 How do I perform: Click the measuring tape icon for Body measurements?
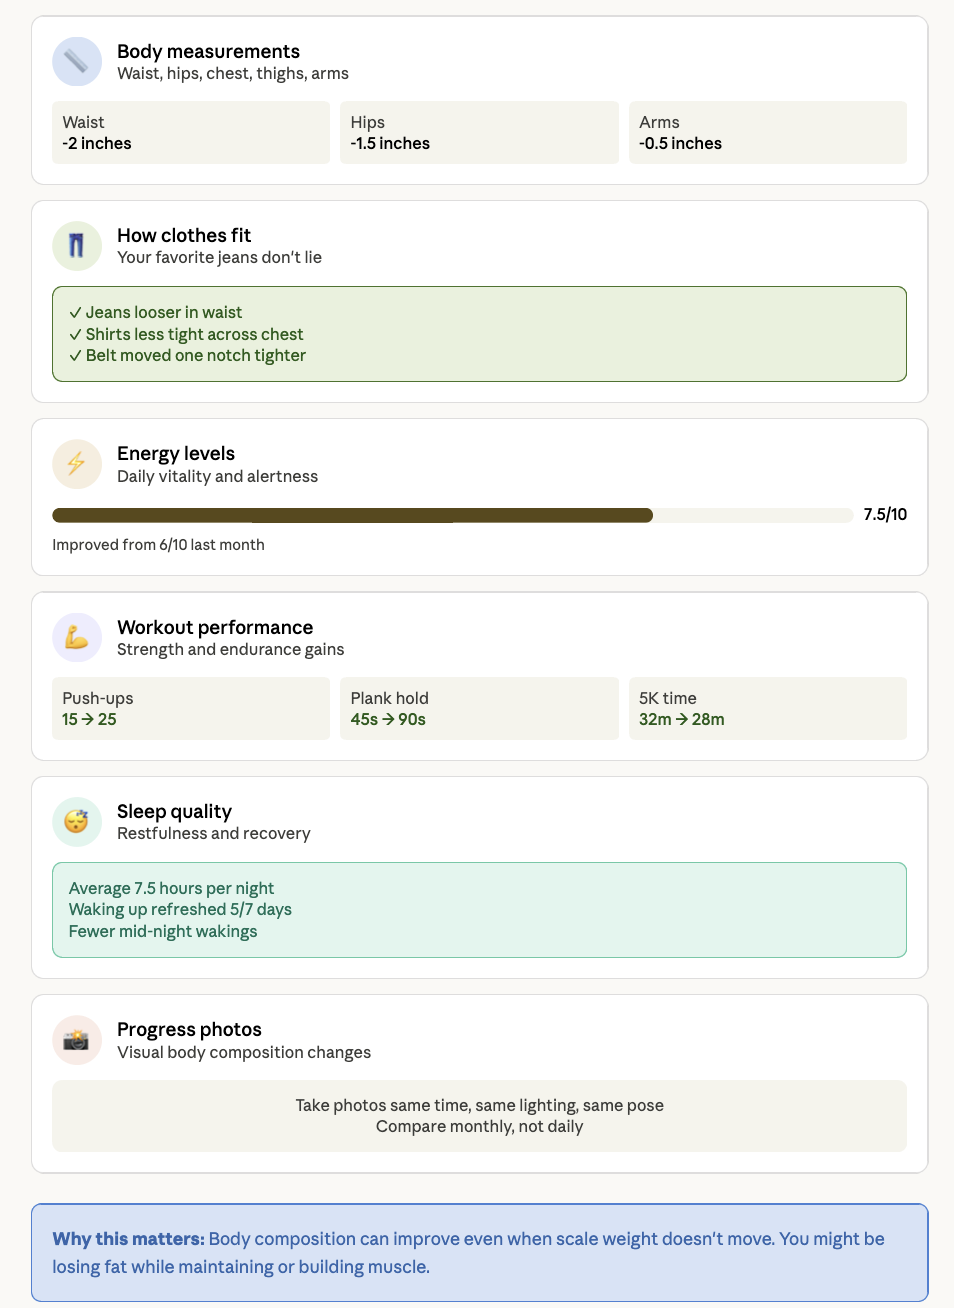point(77,62)
